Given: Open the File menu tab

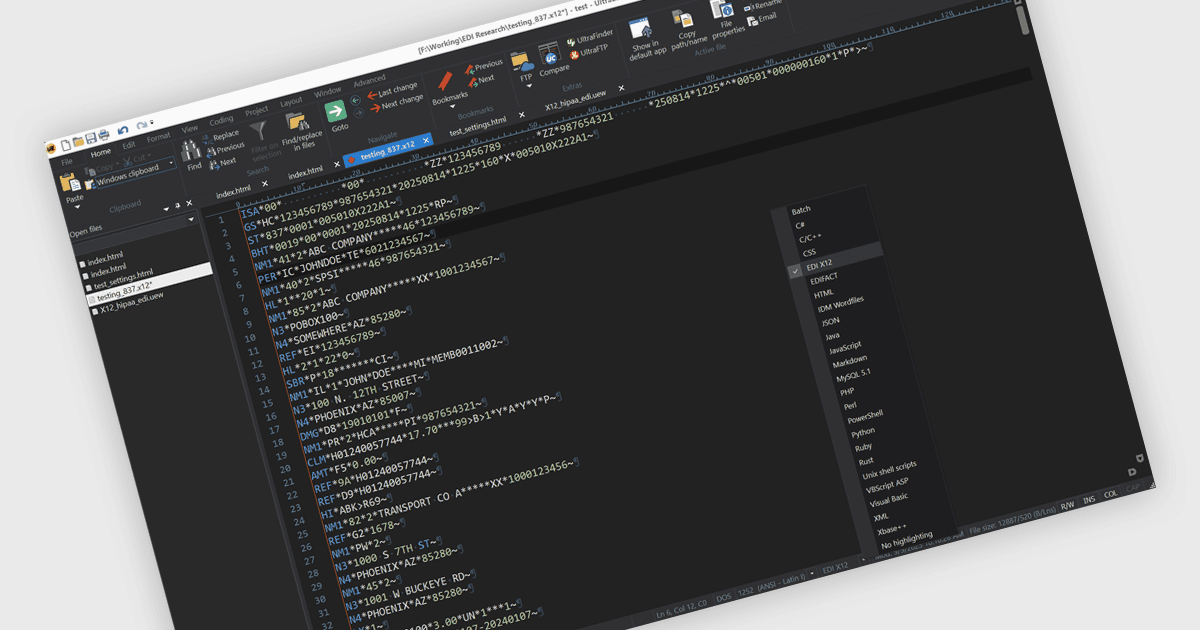Looking at the screenshot, I should (x=67, y=160).
